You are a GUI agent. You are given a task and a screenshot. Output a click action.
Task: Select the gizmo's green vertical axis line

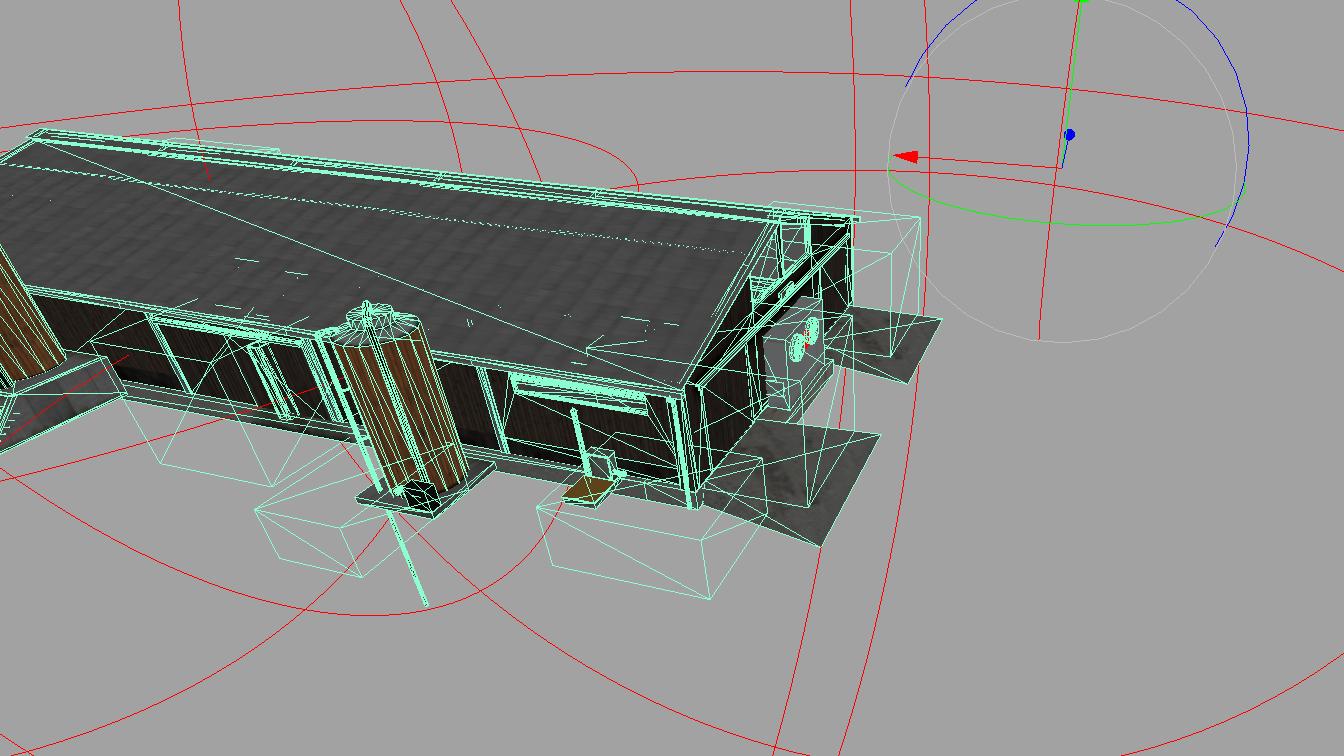click(x=1075, y=60)
